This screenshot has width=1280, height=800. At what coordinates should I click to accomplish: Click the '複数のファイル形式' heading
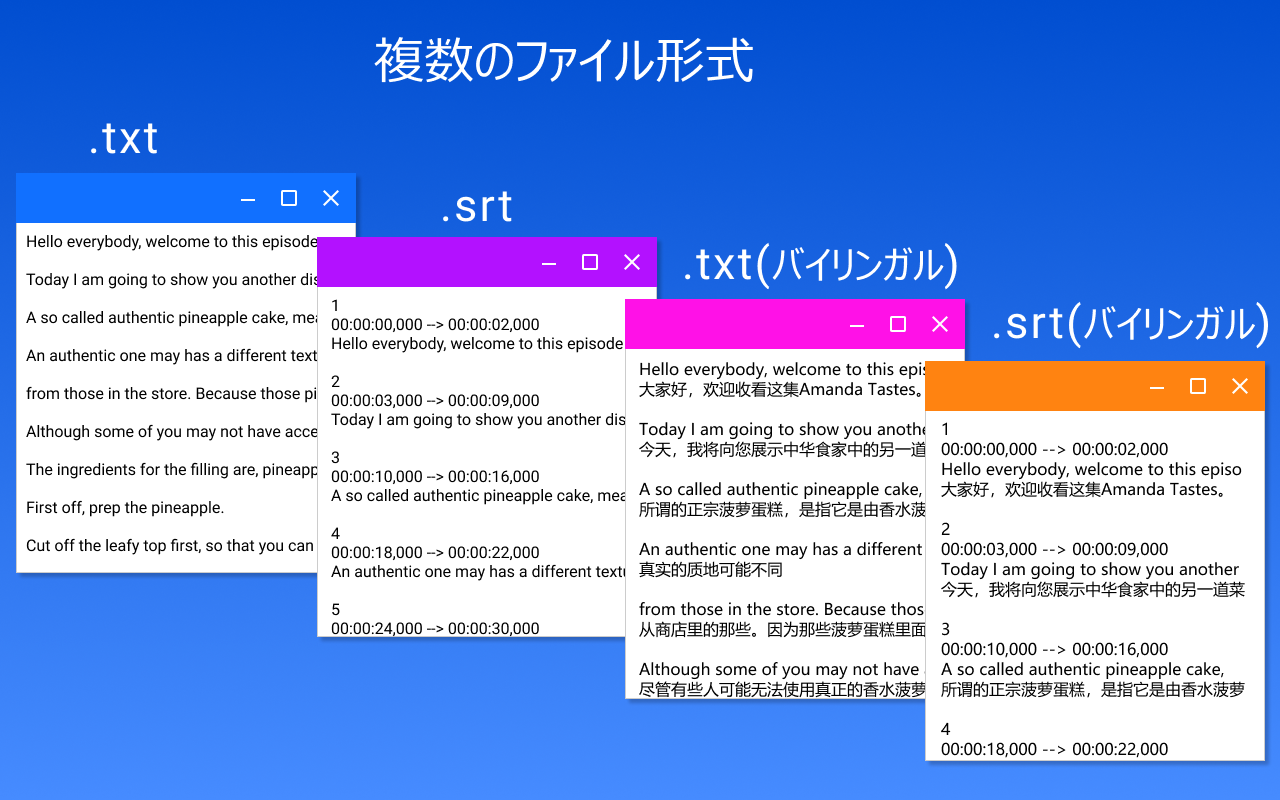point(564,61)
